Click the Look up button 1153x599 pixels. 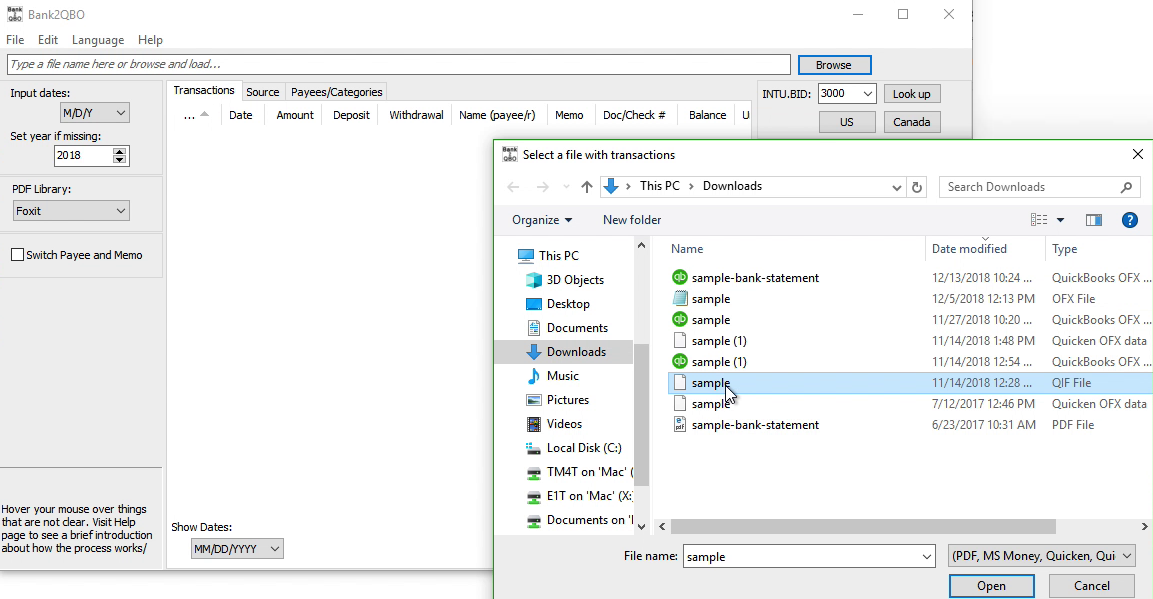[x=912, y=93]
